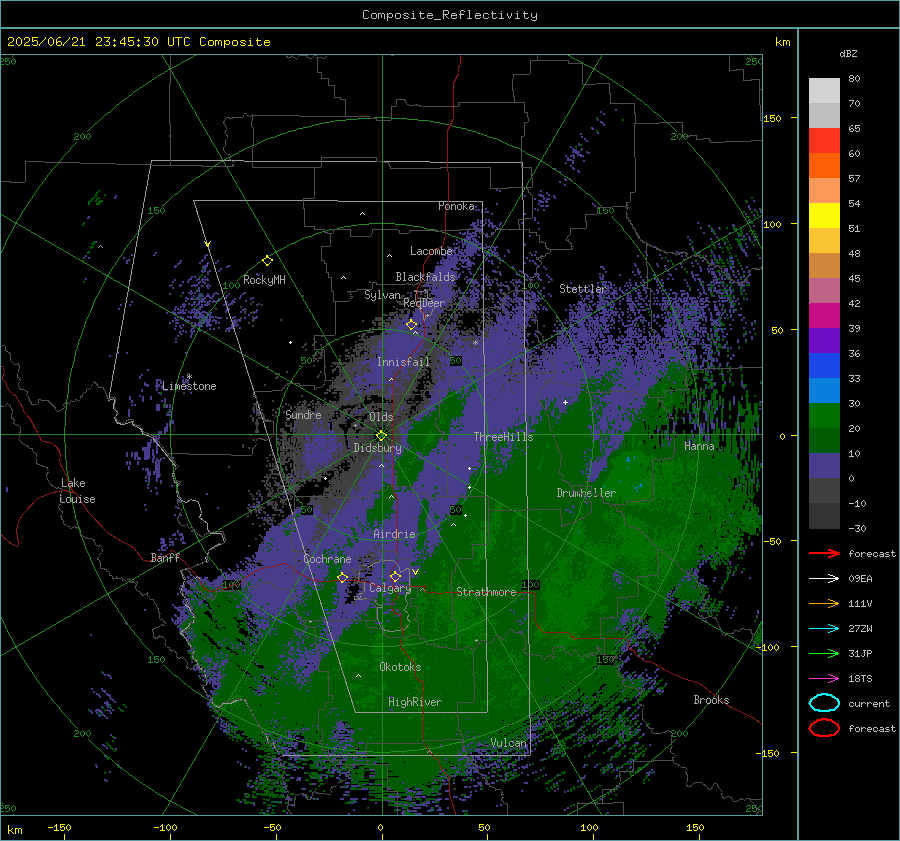Pick the magenta legend color swatch
This screenshot has width=900, height=841.
pos(824,316)
